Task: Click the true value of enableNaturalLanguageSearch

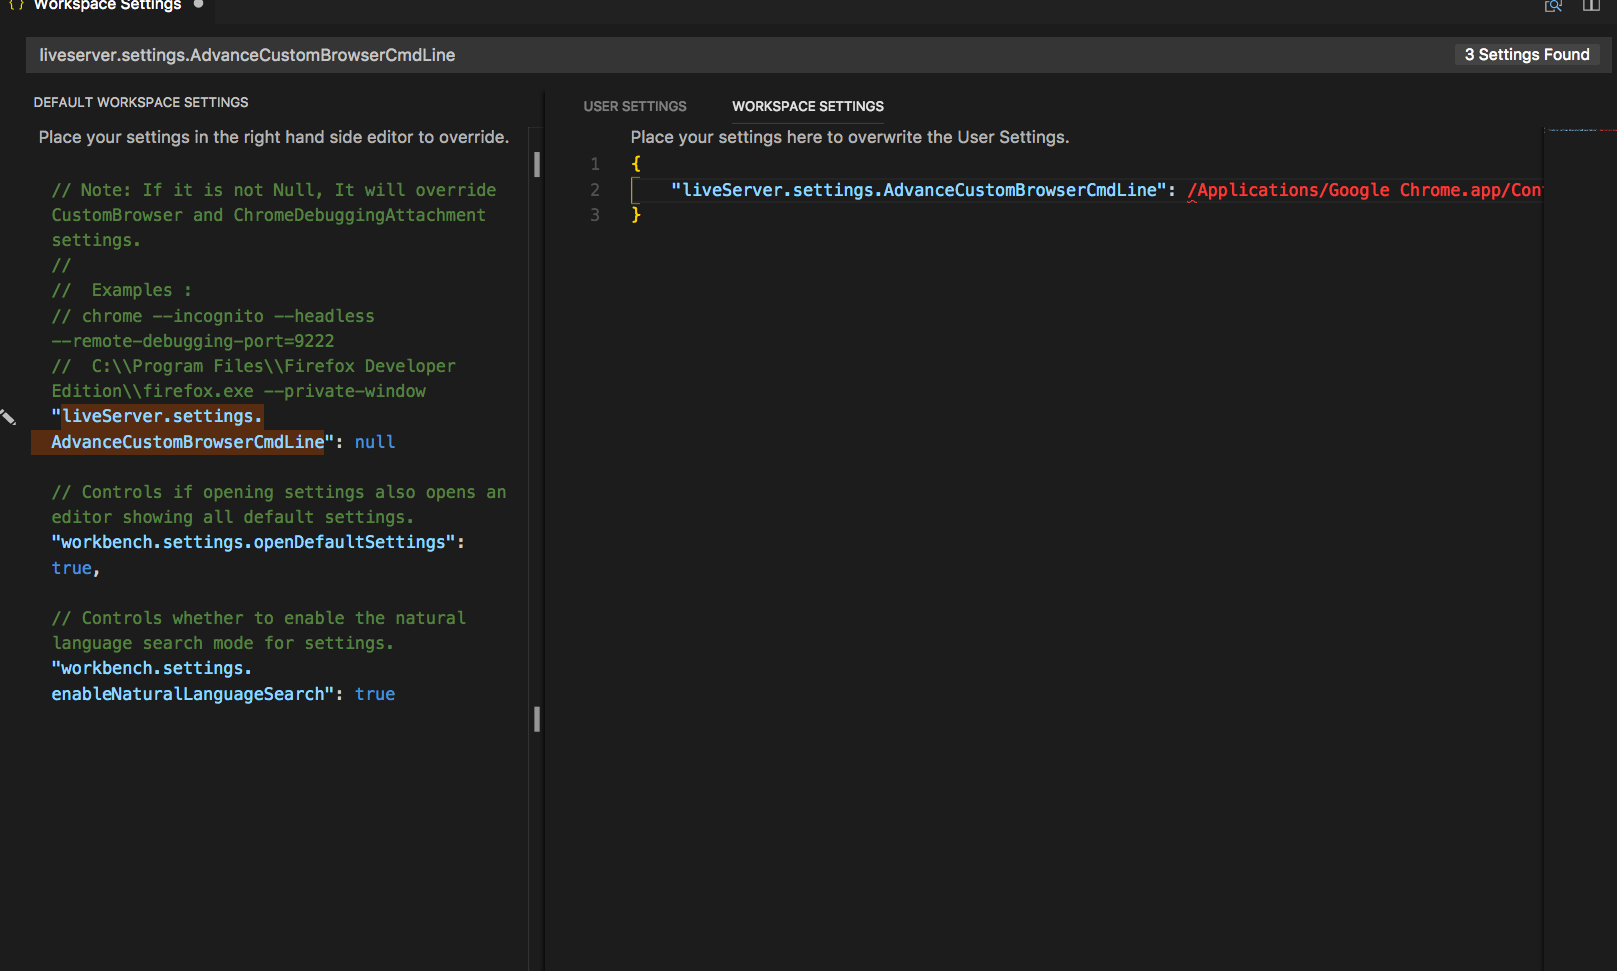Action: [374, 693]
